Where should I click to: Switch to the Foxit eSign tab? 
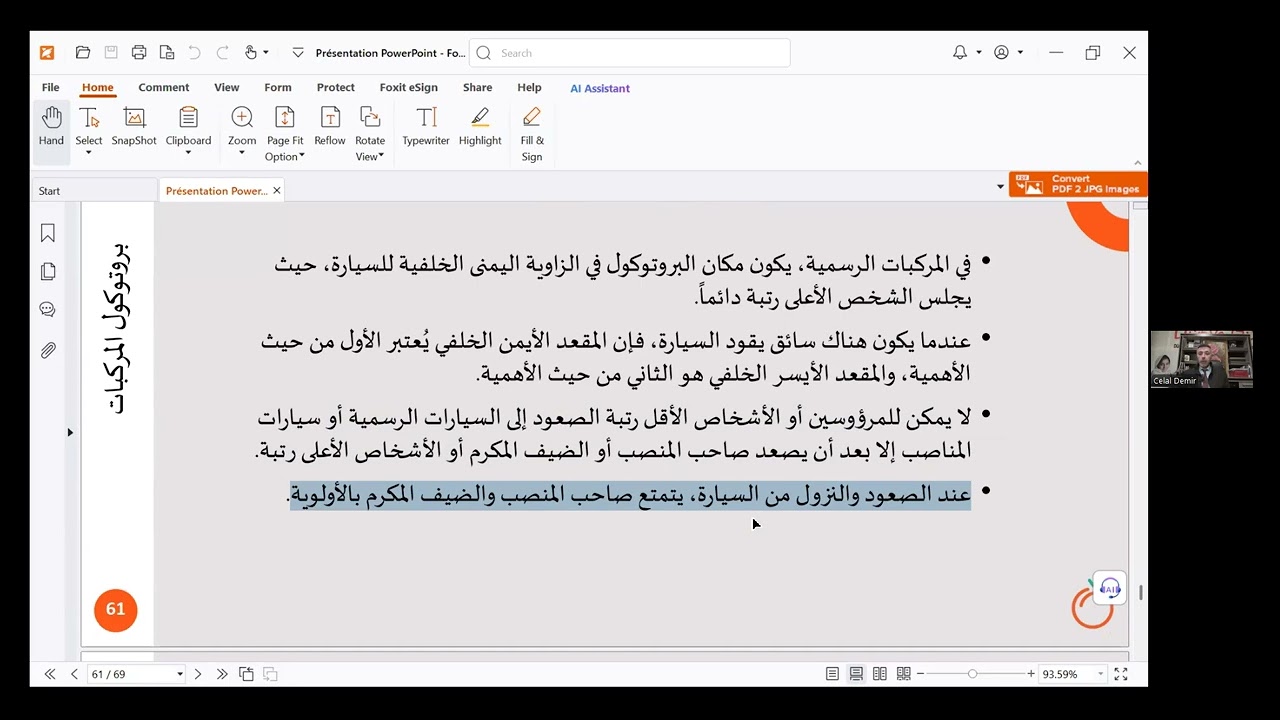pos(408,88)
